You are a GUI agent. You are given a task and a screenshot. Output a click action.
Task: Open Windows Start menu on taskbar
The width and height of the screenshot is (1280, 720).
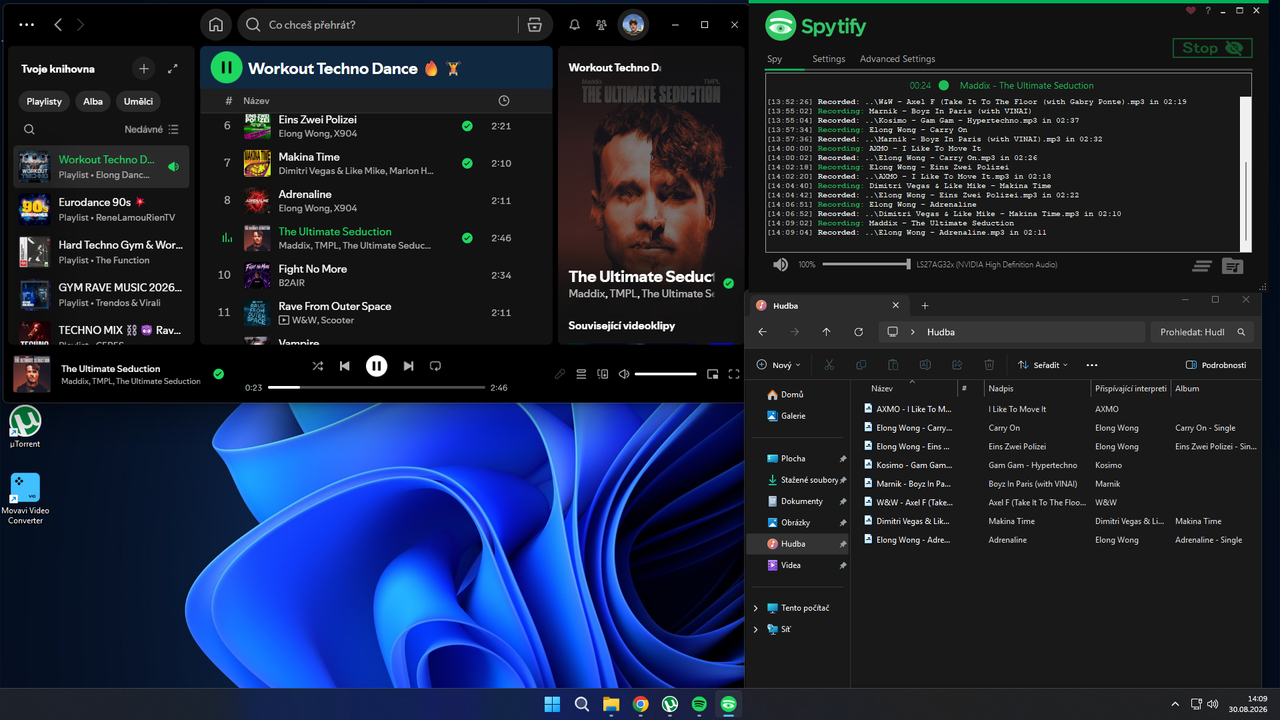click(x=552, y=704)
